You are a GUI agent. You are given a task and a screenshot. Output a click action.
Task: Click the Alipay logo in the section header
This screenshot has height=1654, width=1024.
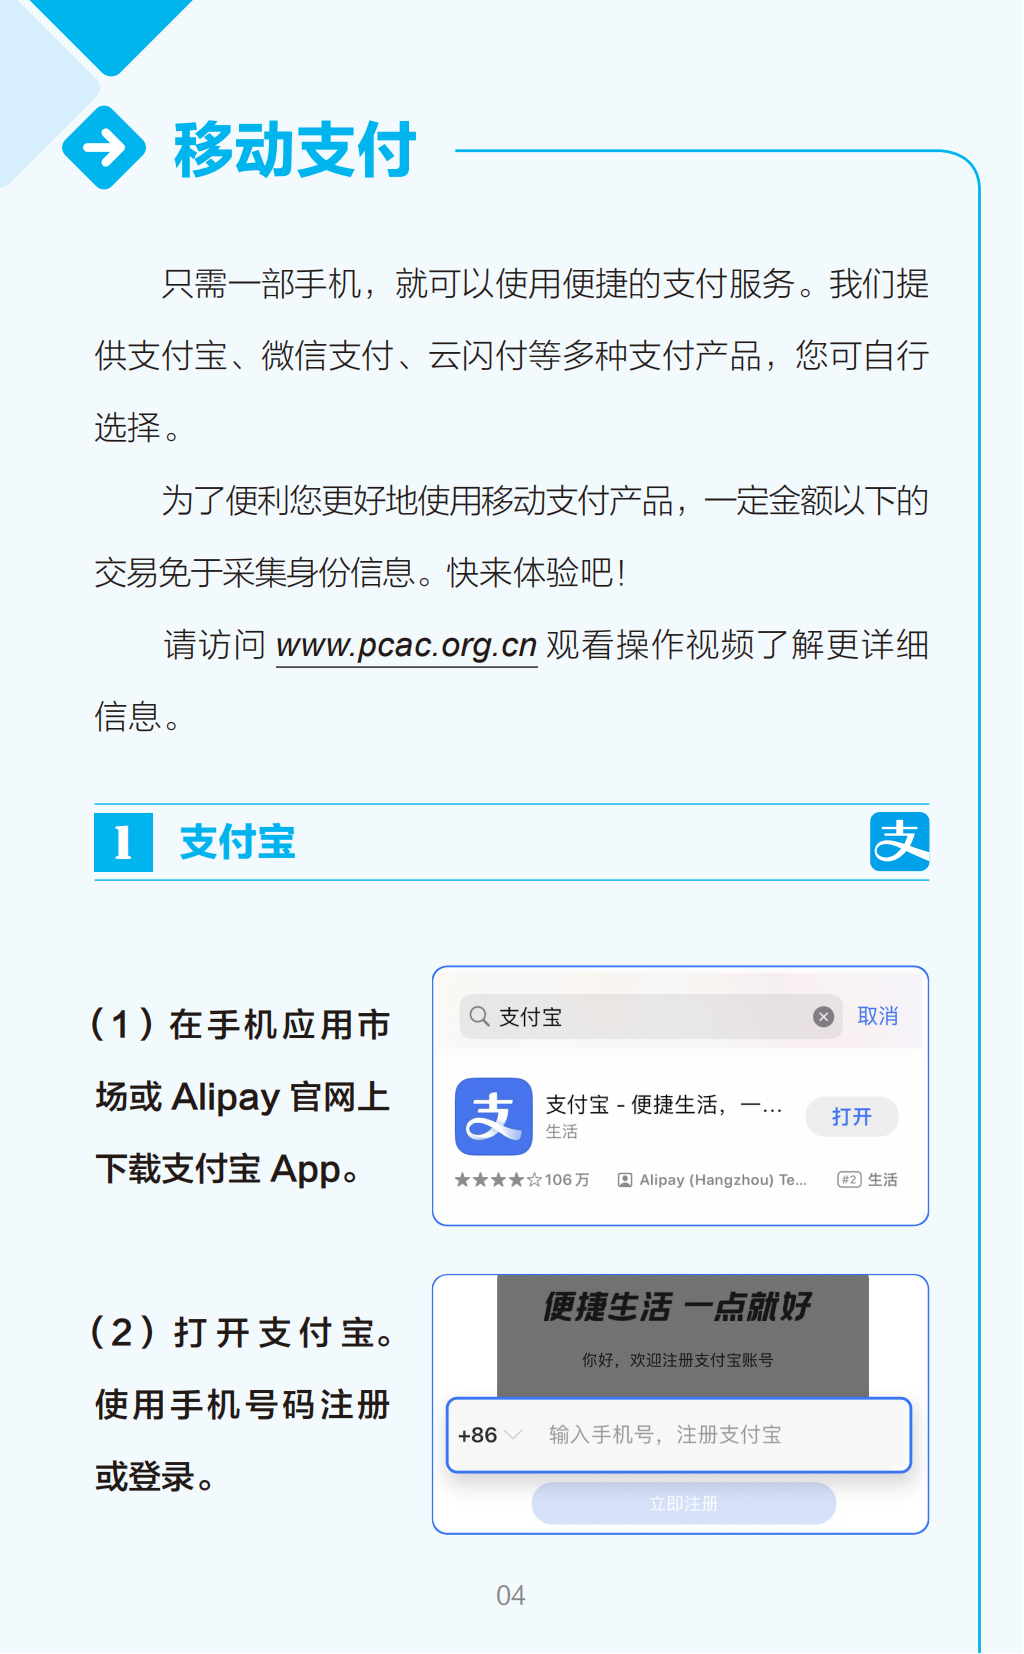pos(899,841)
